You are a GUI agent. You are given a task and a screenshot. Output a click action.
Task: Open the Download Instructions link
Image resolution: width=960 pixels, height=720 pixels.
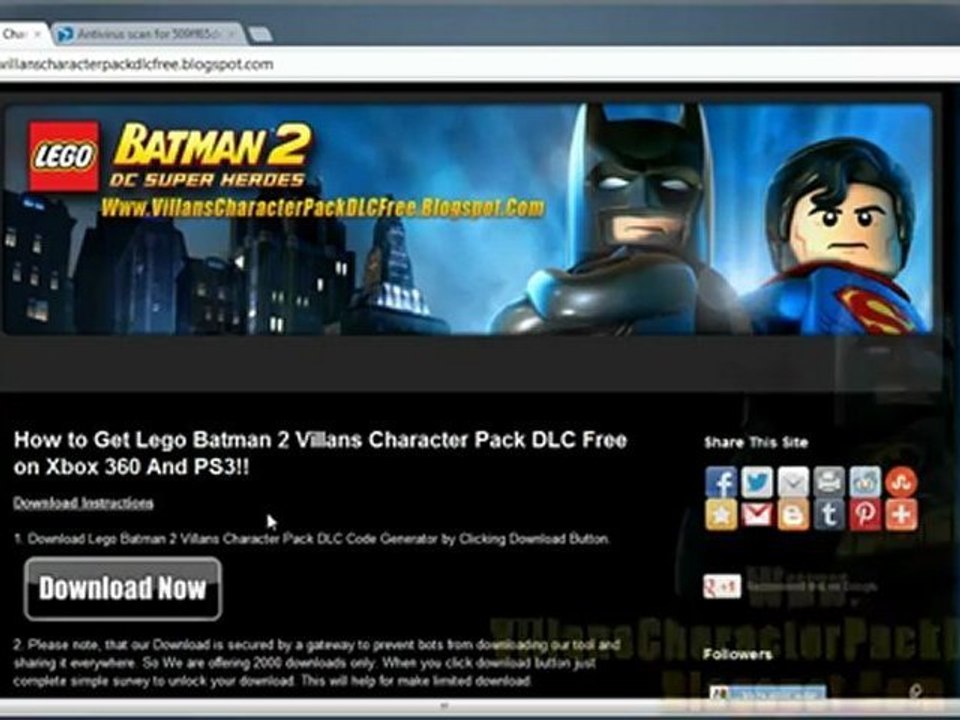click(83, 503)
